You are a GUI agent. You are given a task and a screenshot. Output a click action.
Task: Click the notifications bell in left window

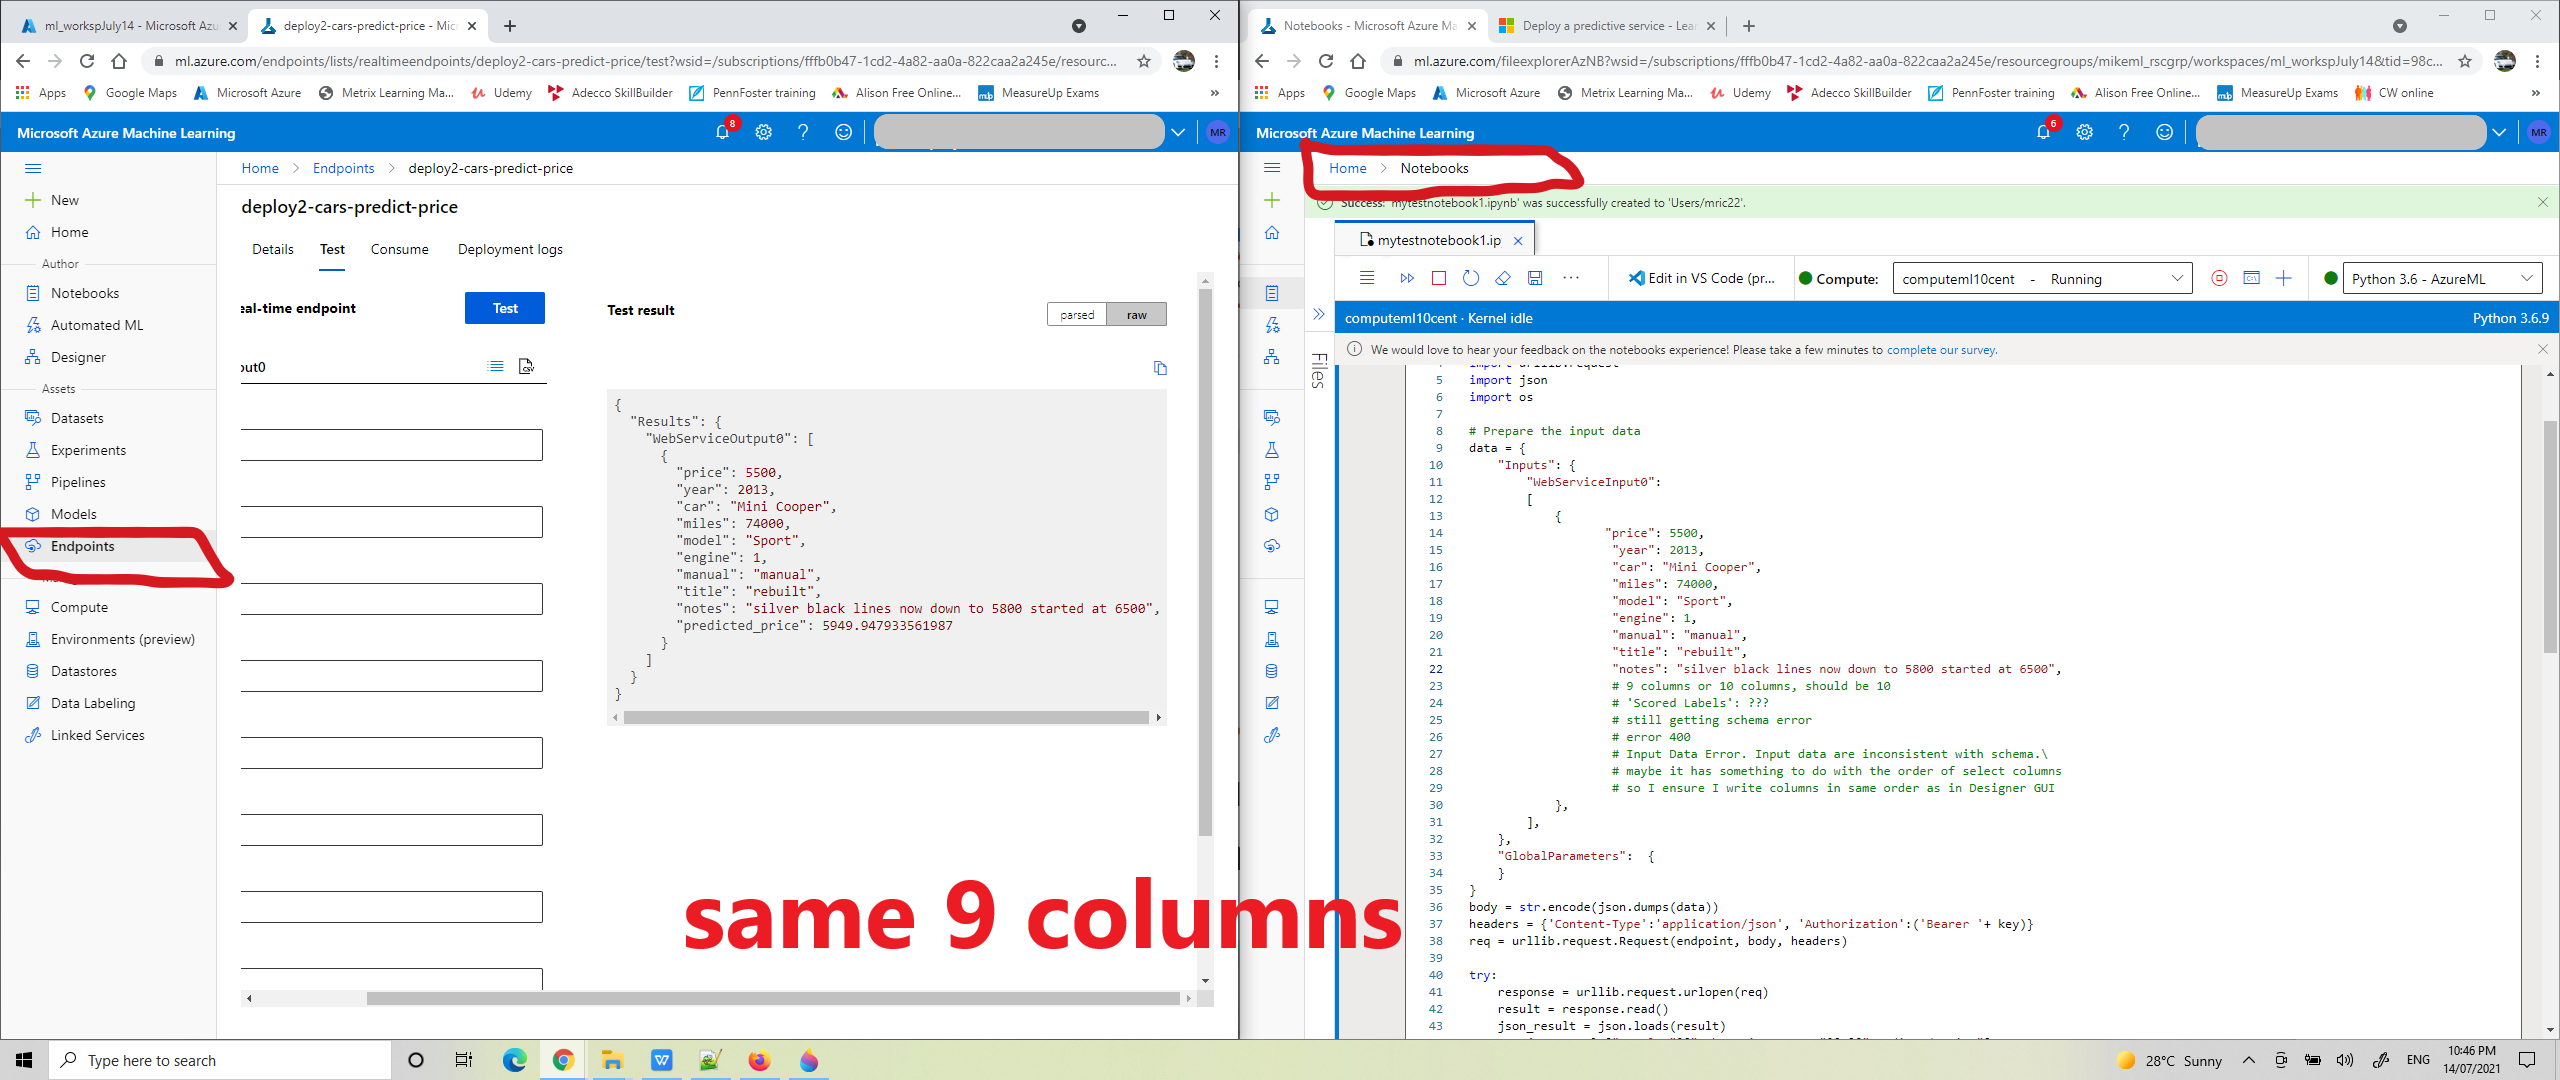[x=722, y=132]
